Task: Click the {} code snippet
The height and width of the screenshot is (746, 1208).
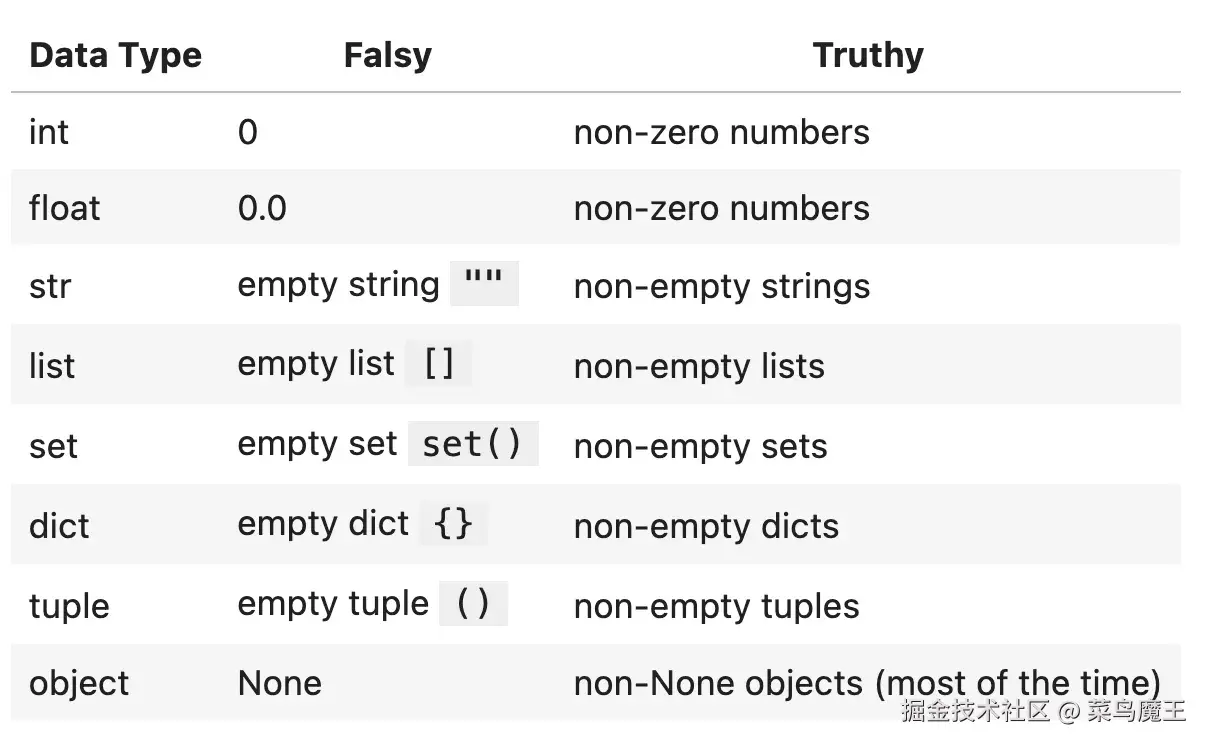Action: (x=453, y=524)
